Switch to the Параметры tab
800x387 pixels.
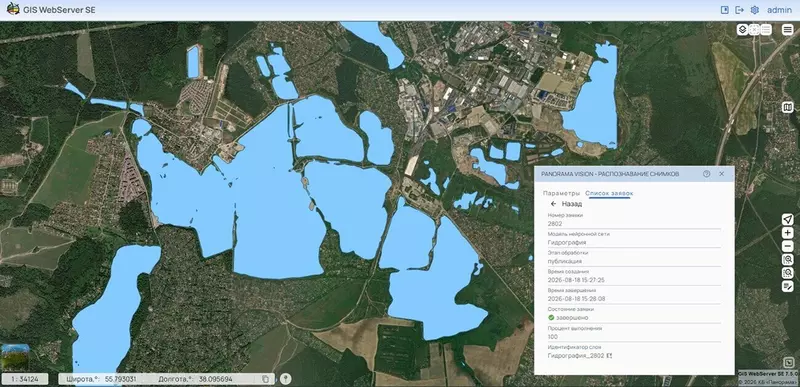(x=561, y=193)
